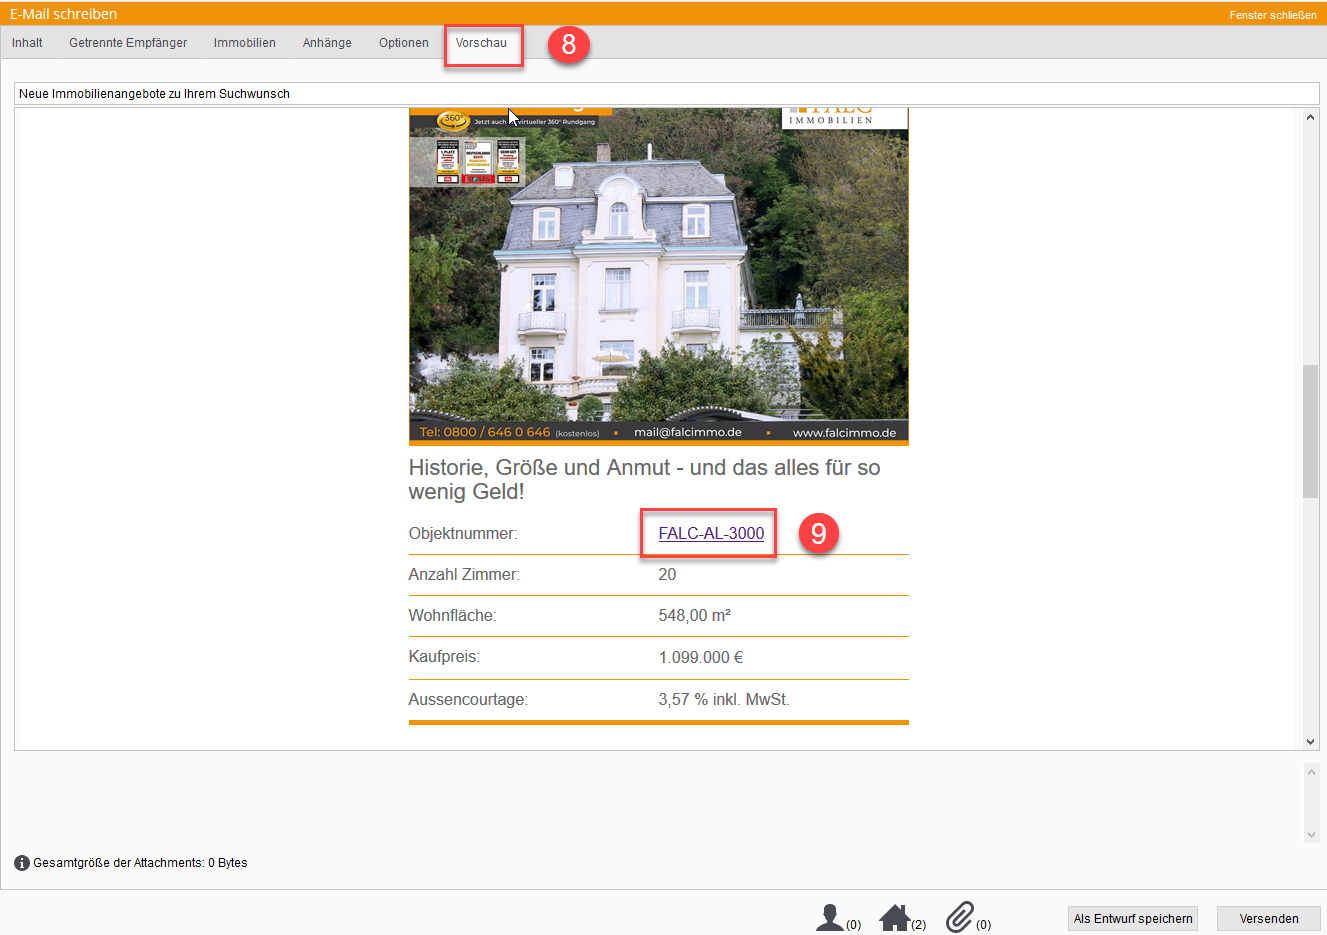Switch to the Inhalt tab
The height and width of the screenshot is (935, 1327).
pyautogui.click(x=27, y=43)
